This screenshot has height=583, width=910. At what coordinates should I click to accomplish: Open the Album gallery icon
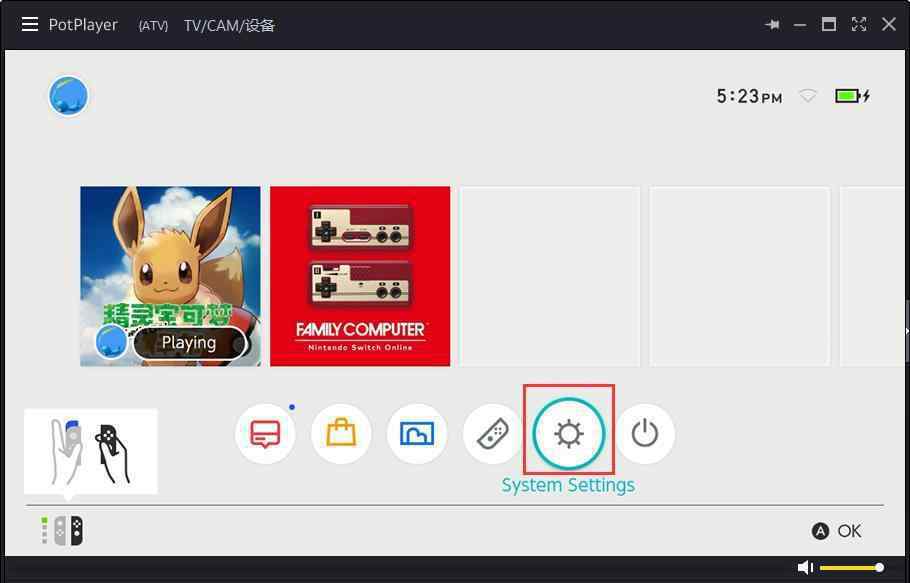tap(417, 434)
